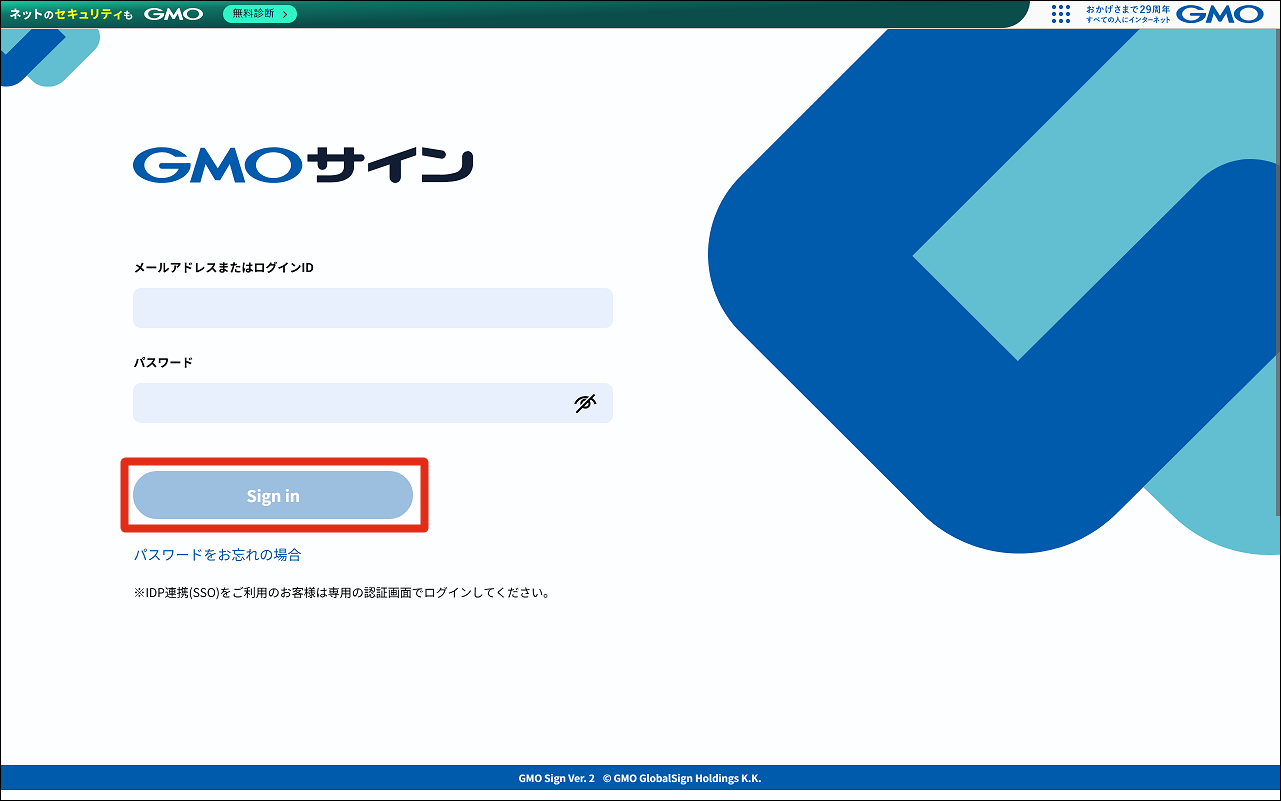Click the メールアドレスまたはログインID label
This screenshot has width=1281, height=801.
coord(223,268)
